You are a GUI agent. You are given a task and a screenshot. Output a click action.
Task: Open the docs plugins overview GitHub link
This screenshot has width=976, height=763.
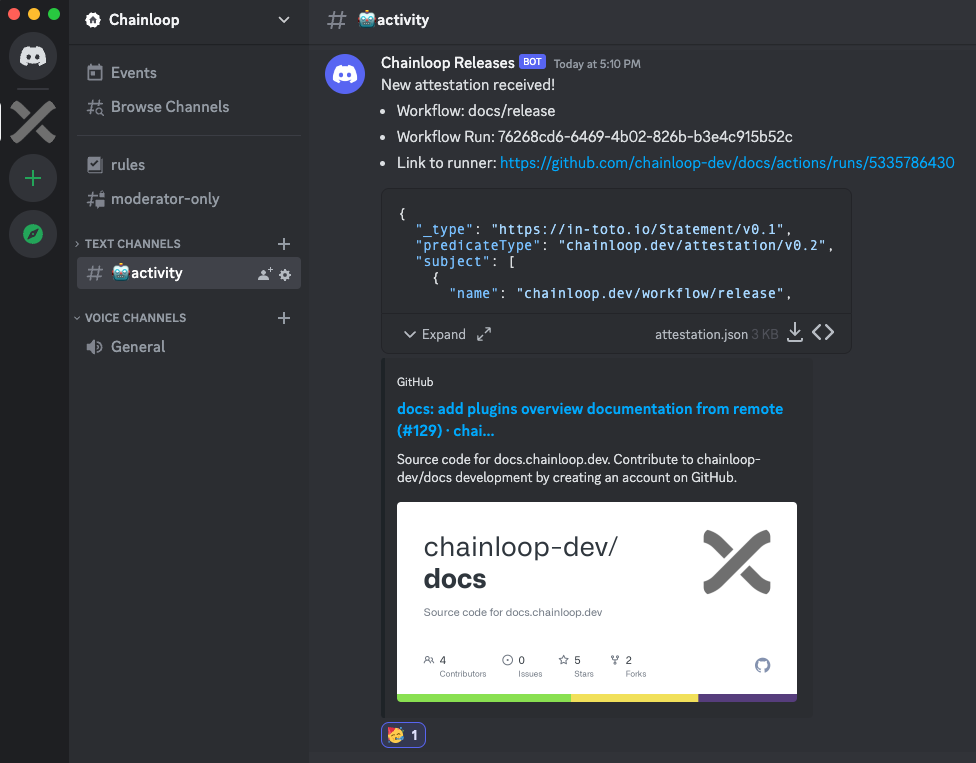(589, 409)
